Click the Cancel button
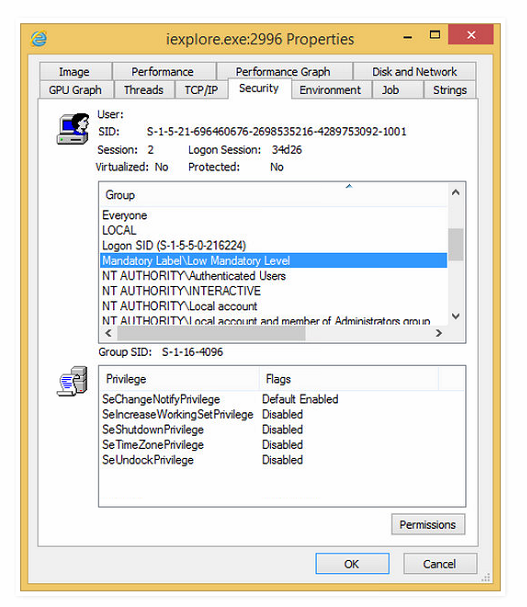Image resolution: width=527 pixels, height=607 pixels. click(x=439, y=564)
